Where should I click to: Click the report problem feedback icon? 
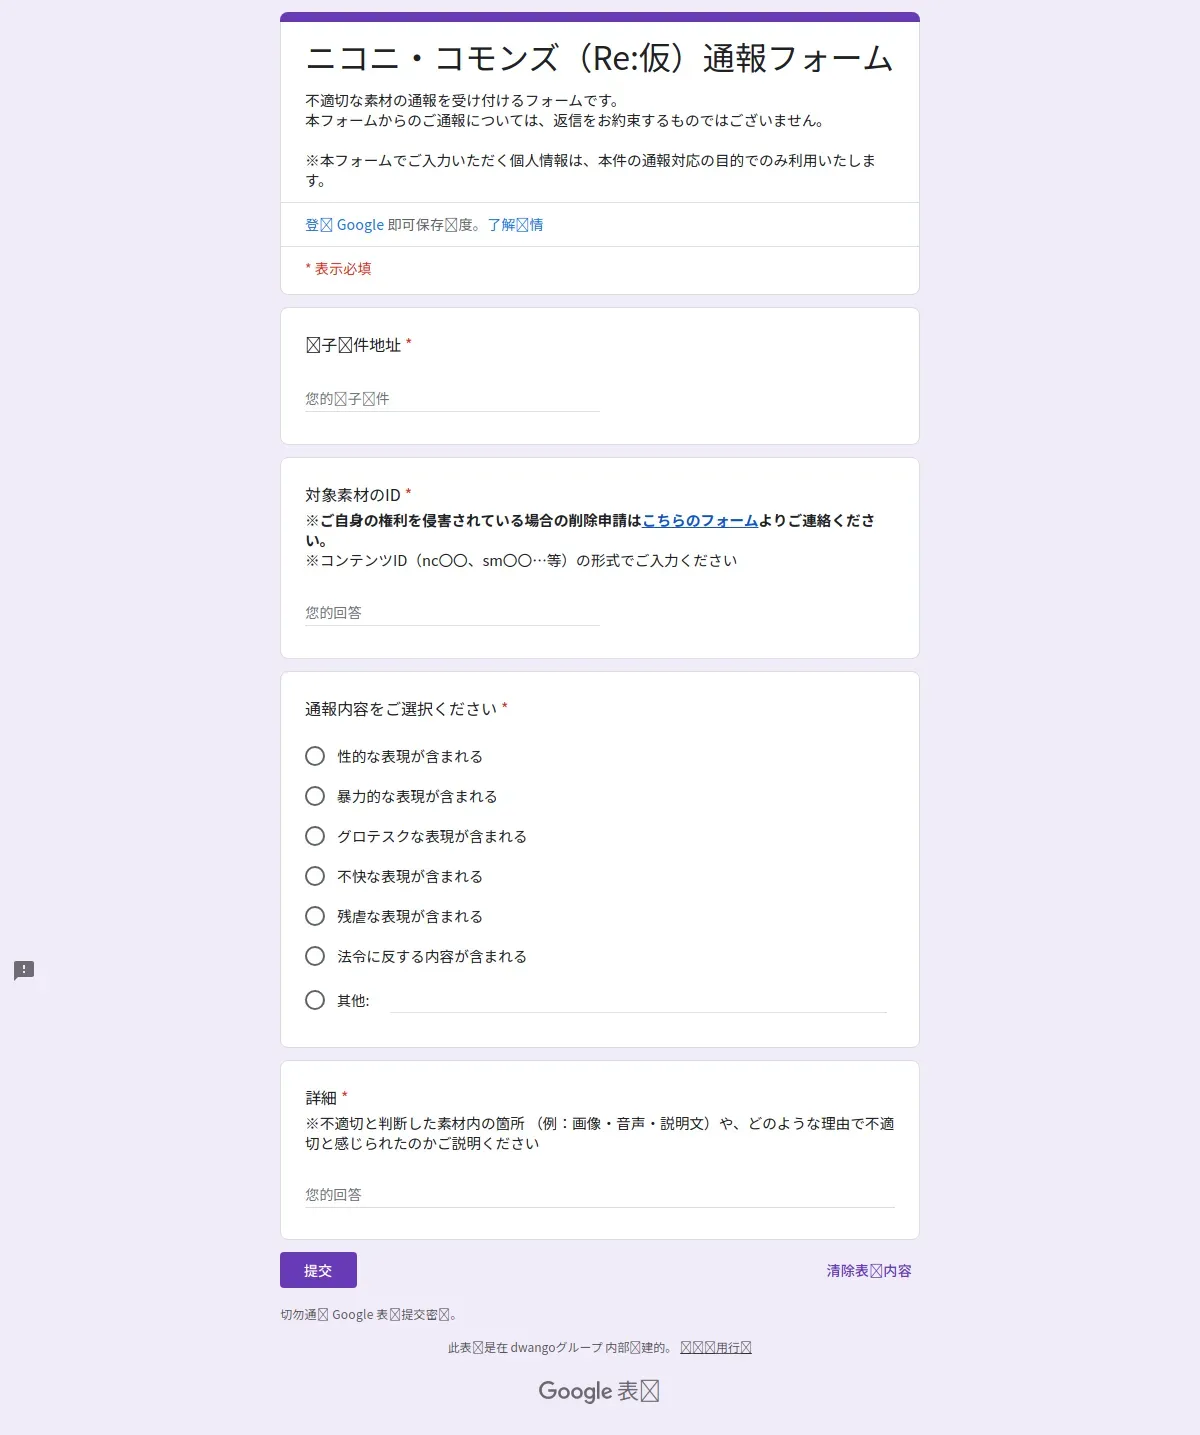[24, 970]
